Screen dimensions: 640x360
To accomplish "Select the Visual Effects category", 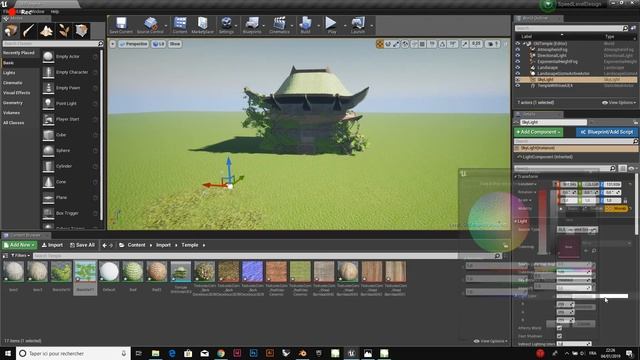I will click(x=17, y=93).
